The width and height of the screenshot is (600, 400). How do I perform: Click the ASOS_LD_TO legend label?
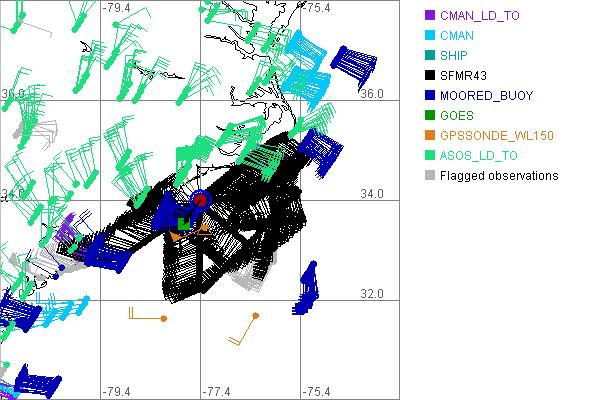[479, 155]
